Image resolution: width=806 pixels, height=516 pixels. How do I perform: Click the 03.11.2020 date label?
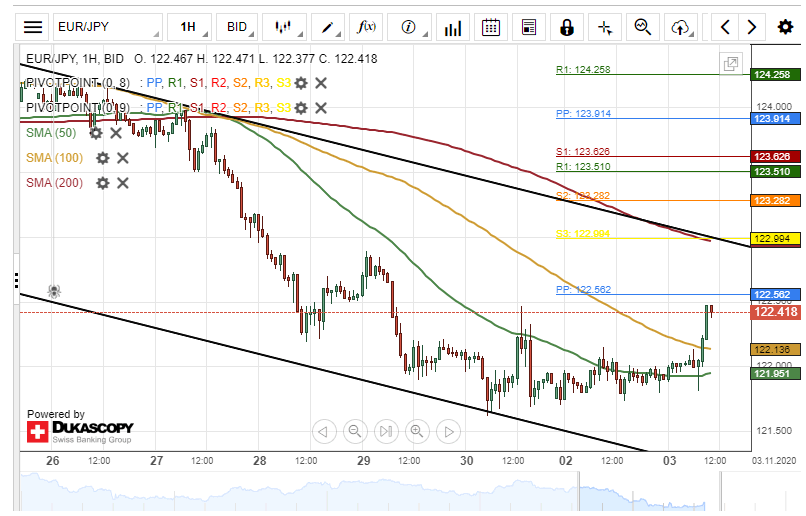point(773,460)
